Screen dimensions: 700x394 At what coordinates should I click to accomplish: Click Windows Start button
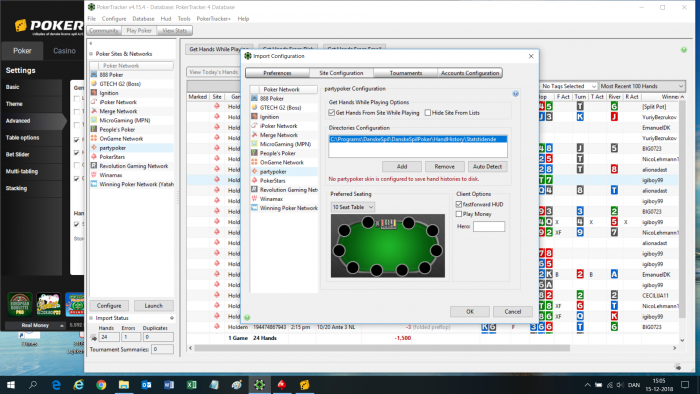tap(11, 385)
